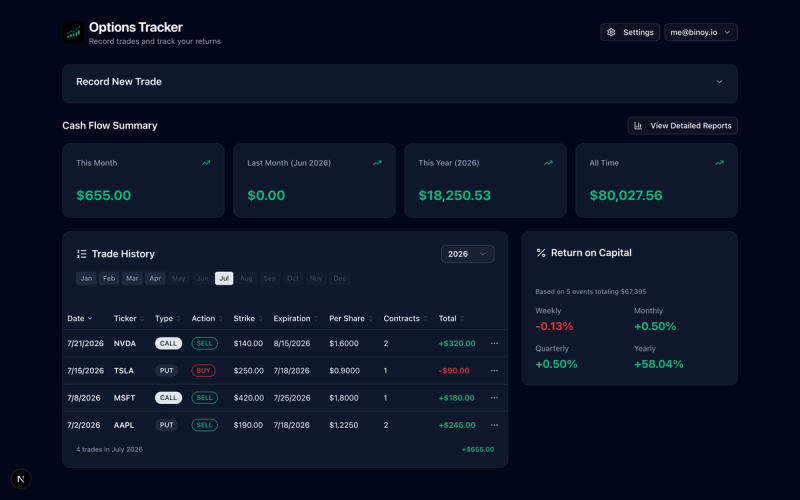Click the bar chart icon in View Detailed Reports
Image resolution: width=800 pixels, height=500 pixels.
coord(638,126)
